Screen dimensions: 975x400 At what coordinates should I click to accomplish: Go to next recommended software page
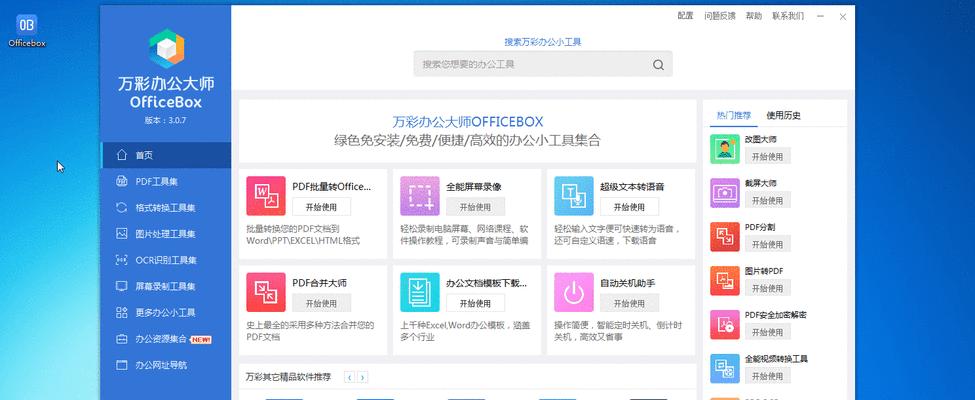pyautogui.click(x=363, y=378)
